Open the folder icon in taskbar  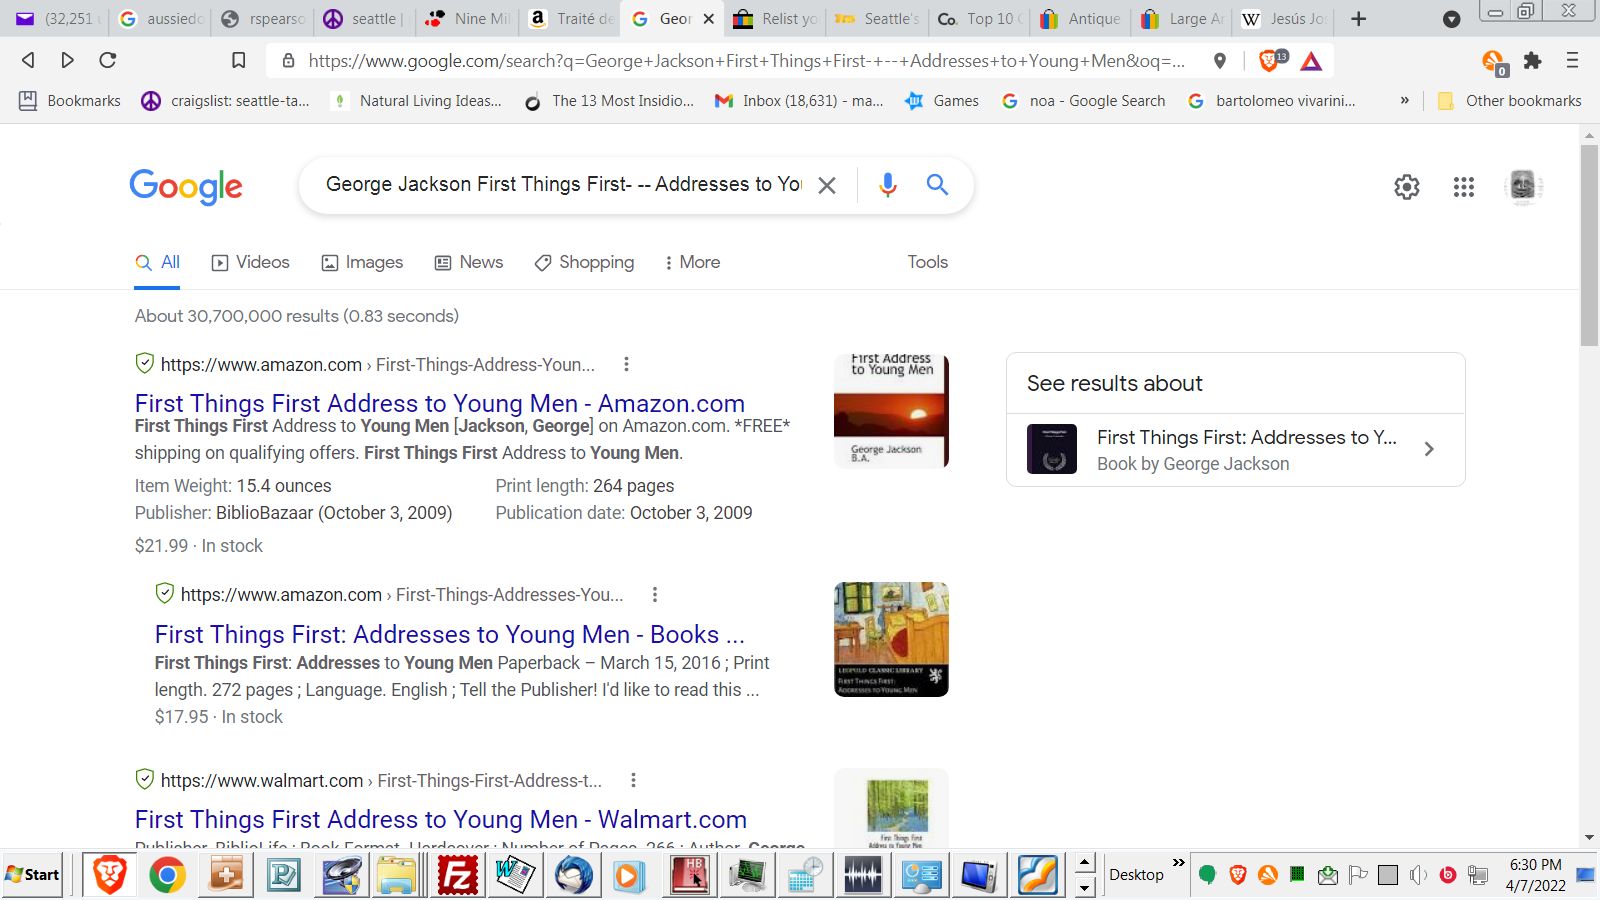click(398, 875)
